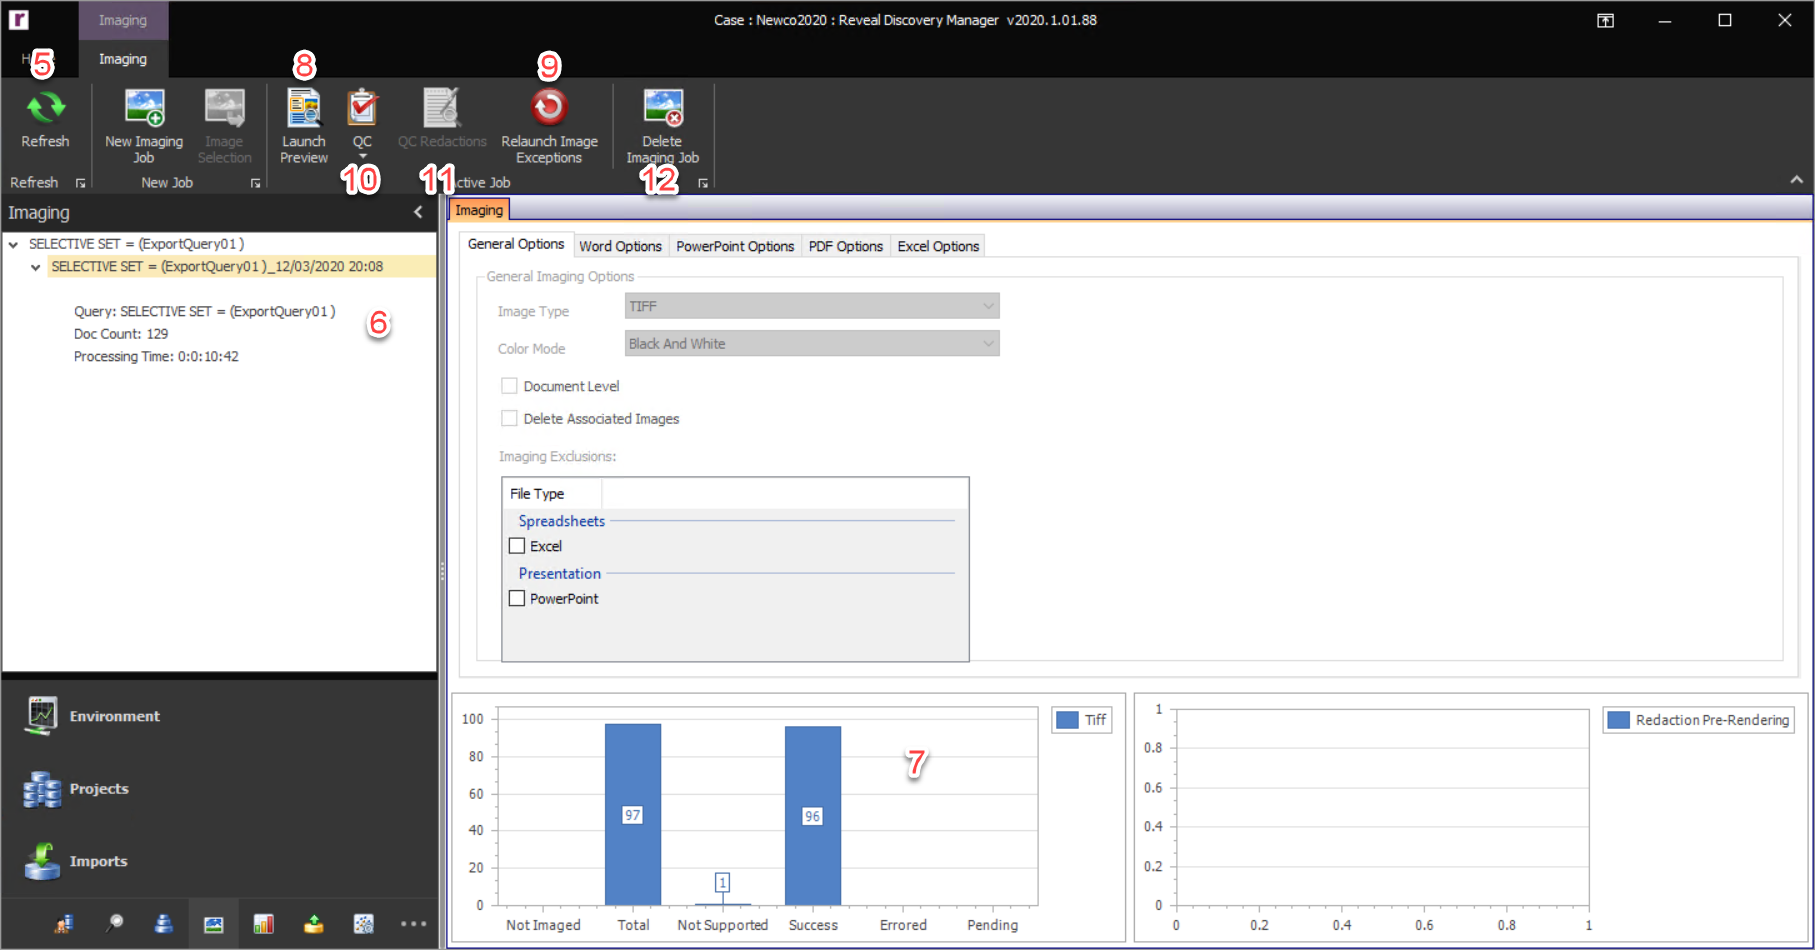The height and width of the screenshot is (950, 1815).
Task: Switch to the PDF Options tab
Action: 845,246
